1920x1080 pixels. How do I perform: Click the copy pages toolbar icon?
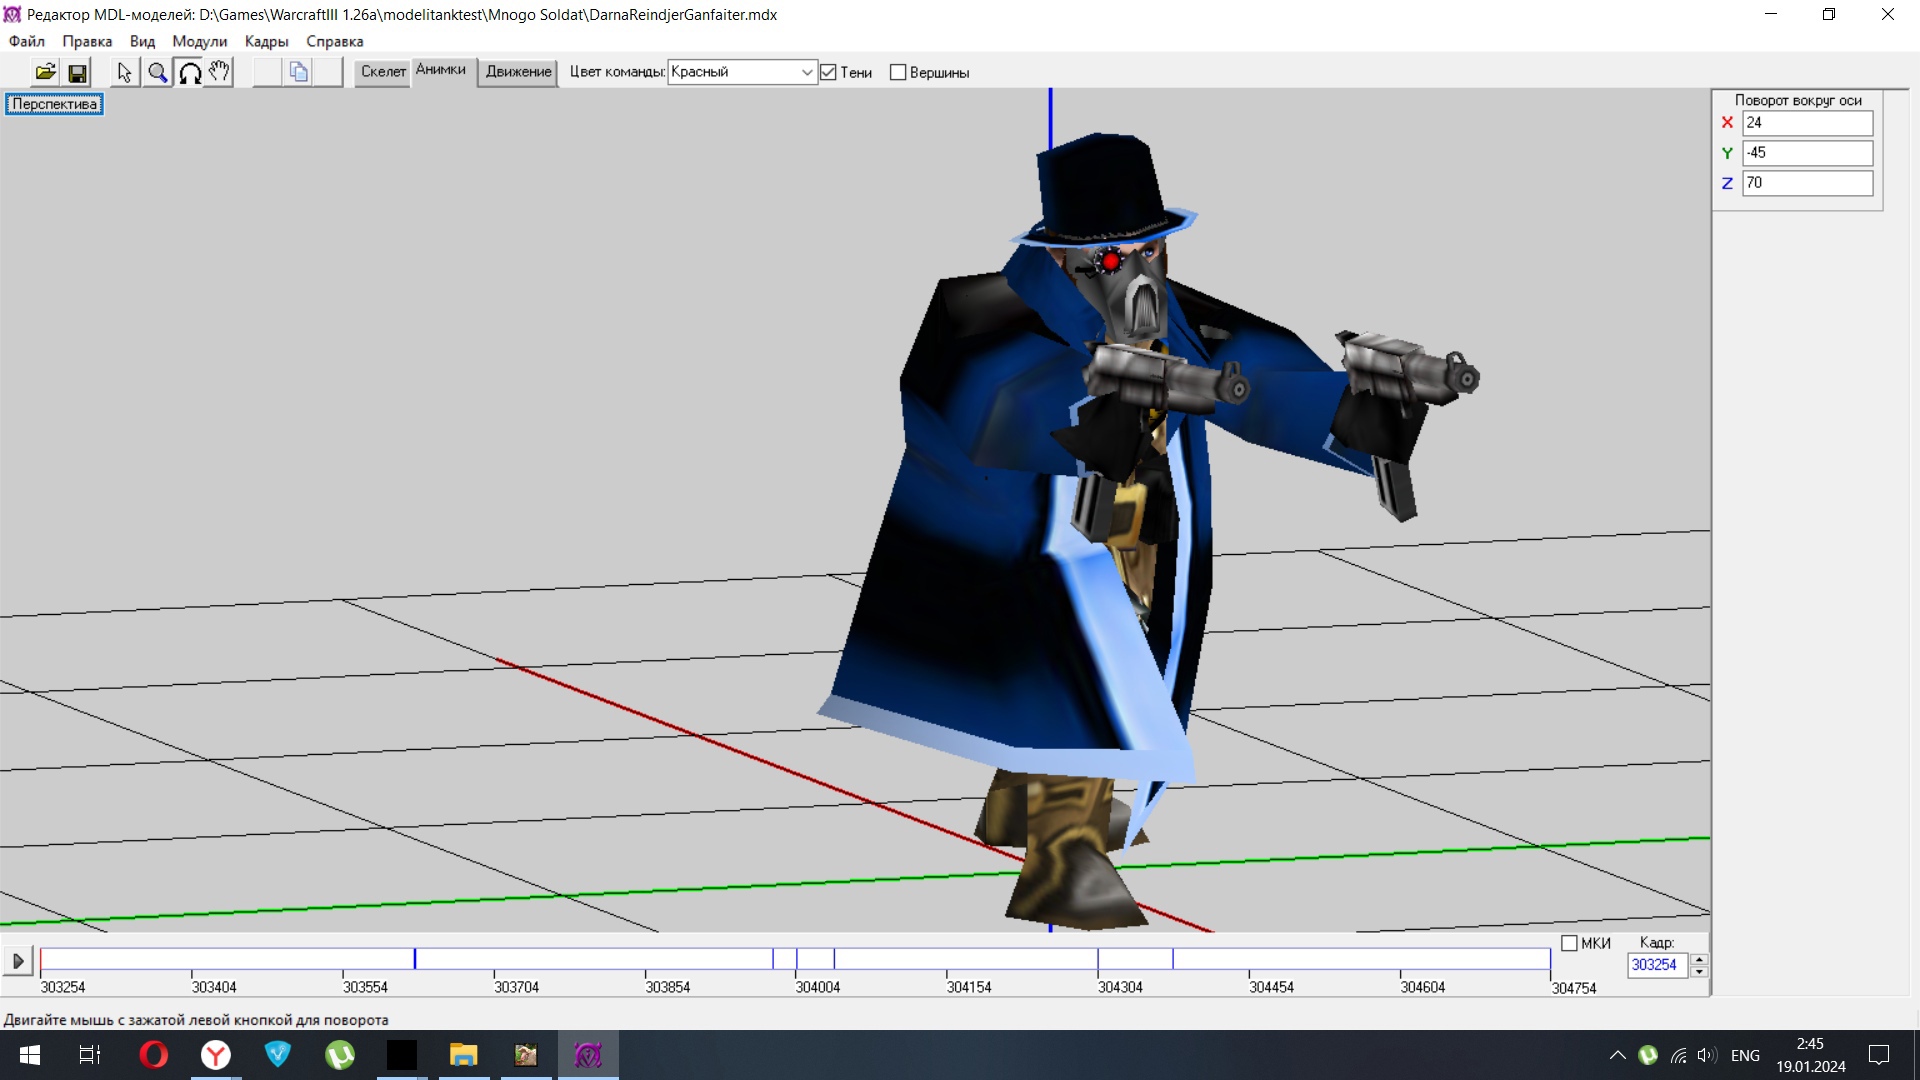click(298, 72)
